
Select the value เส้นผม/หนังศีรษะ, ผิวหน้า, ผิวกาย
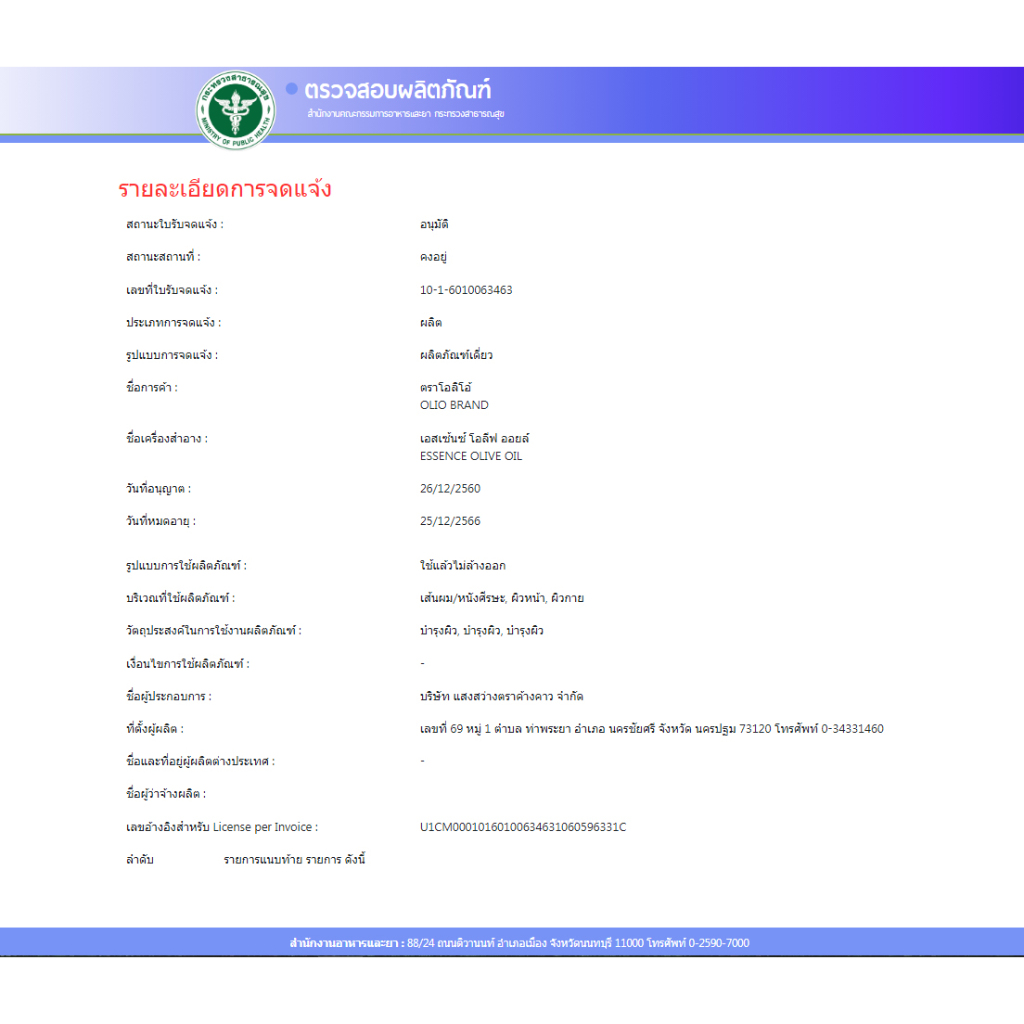click(502, 598)
